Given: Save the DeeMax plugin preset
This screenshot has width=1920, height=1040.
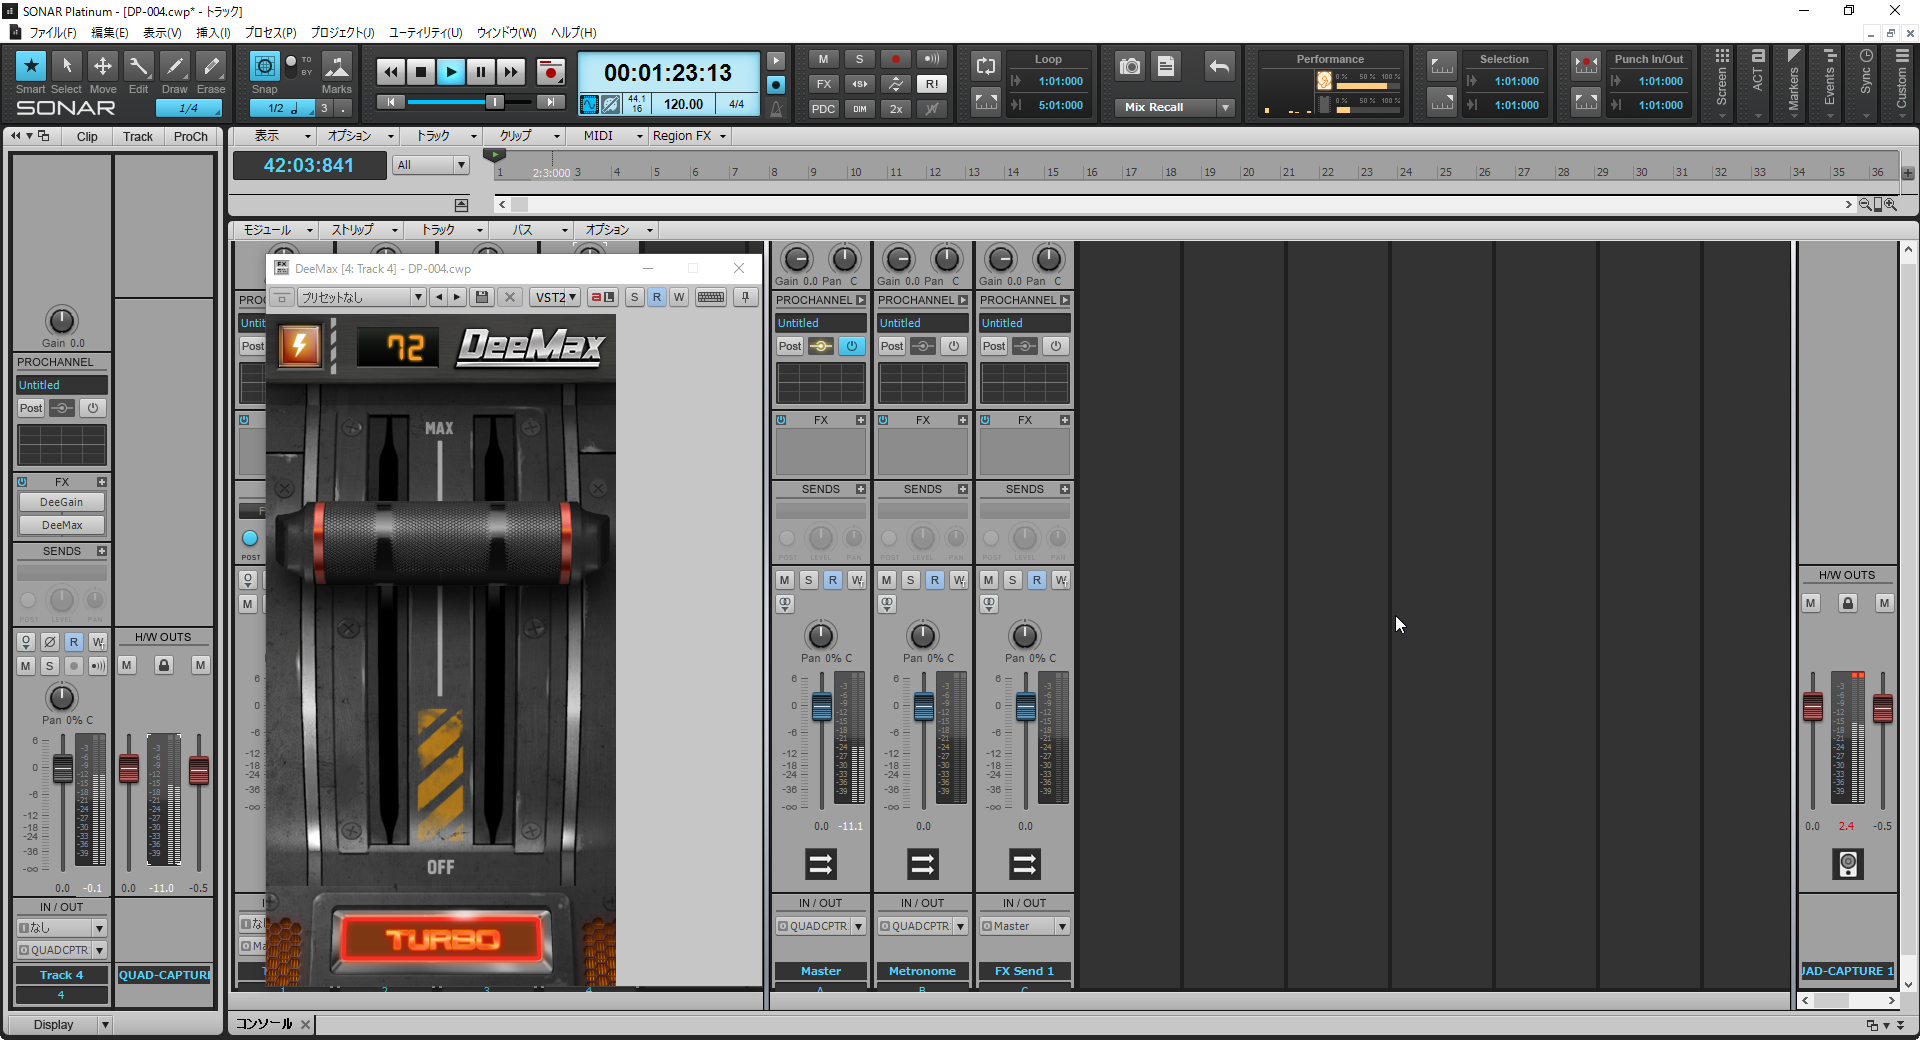Looking at the screenshot, I should click(482, 297).
